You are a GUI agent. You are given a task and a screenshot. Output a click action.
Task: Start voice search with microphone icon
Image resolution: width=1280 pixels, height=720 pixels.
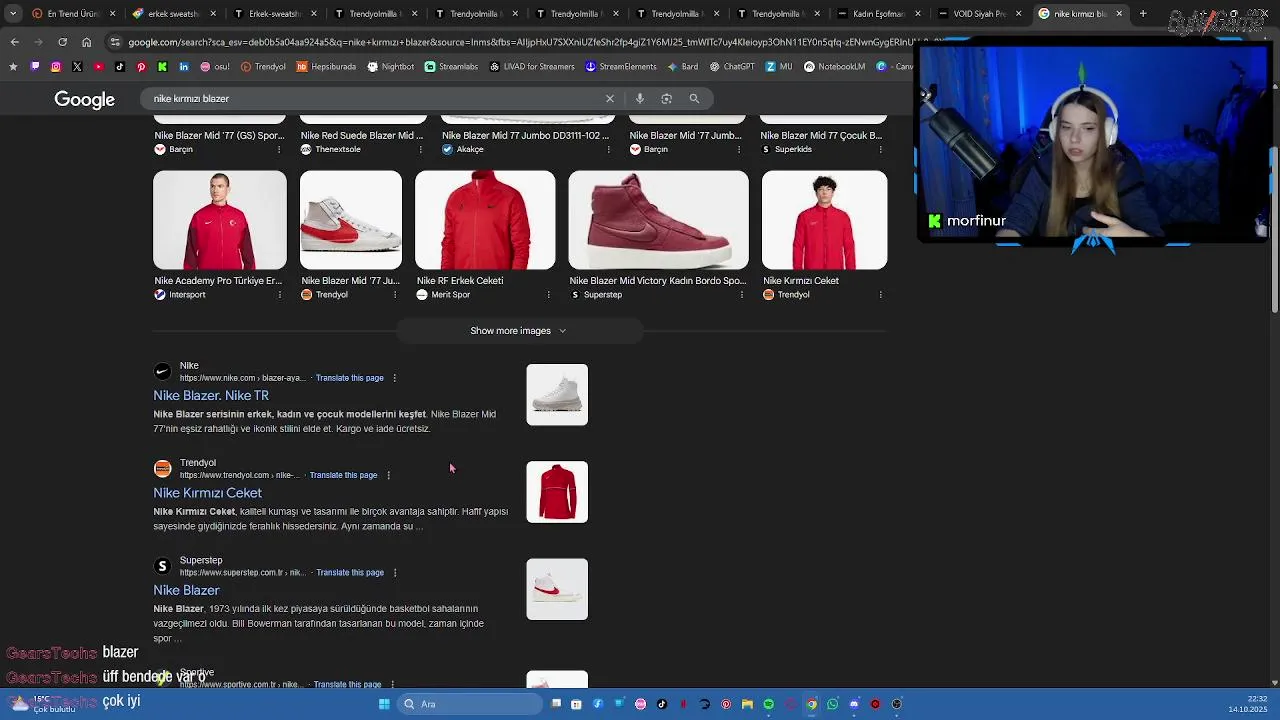click(640, 99)
